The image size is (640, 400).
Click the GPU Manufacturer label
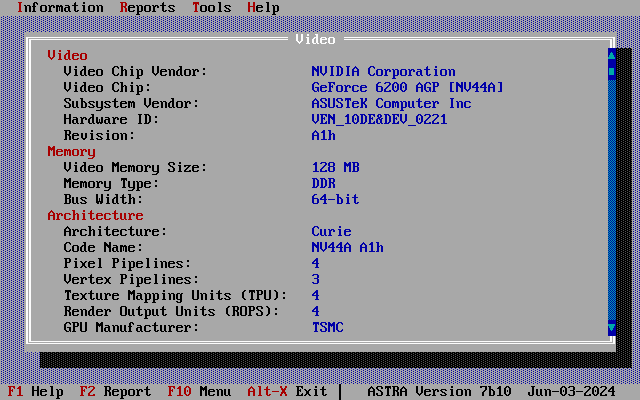(x=131, y=327)
